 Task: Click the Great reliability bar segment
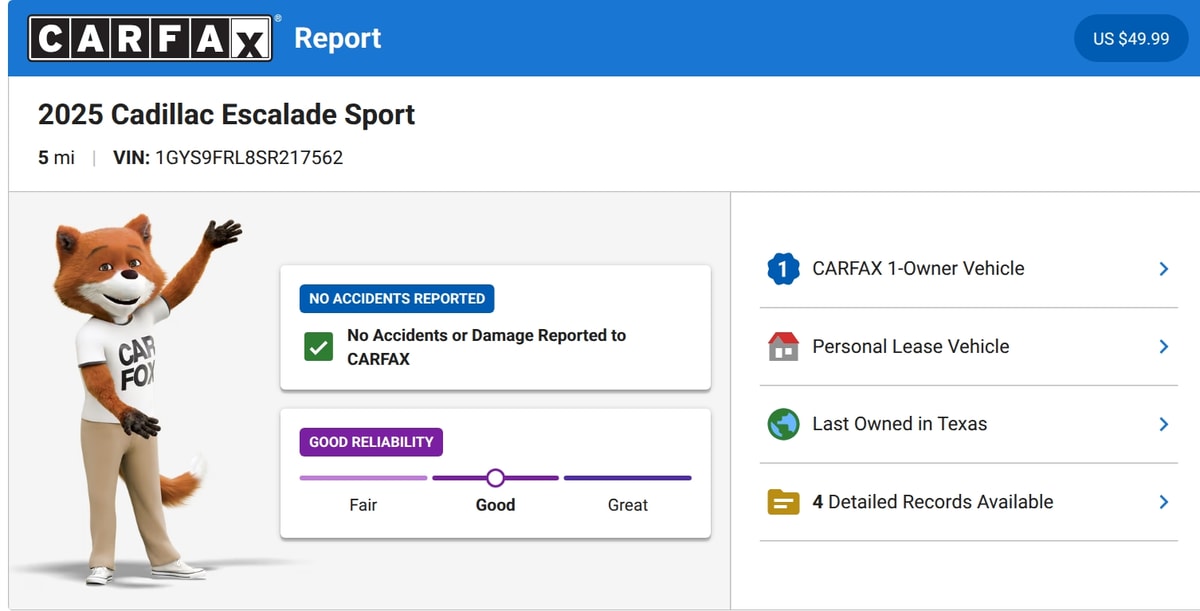tap(628, 478)
